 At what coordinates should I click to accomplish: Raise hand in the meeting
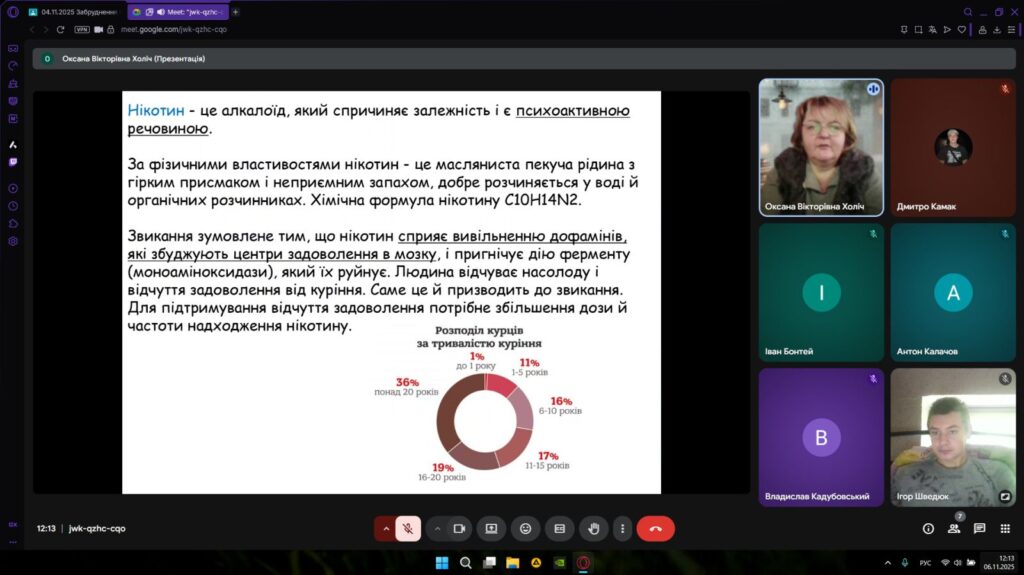point(594,528)
